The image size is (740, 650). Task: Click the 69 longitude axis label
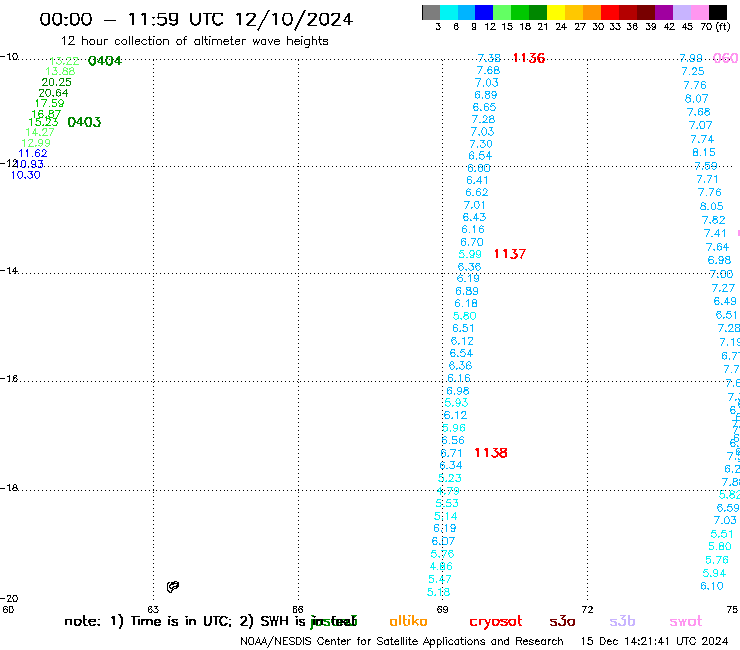442,609
